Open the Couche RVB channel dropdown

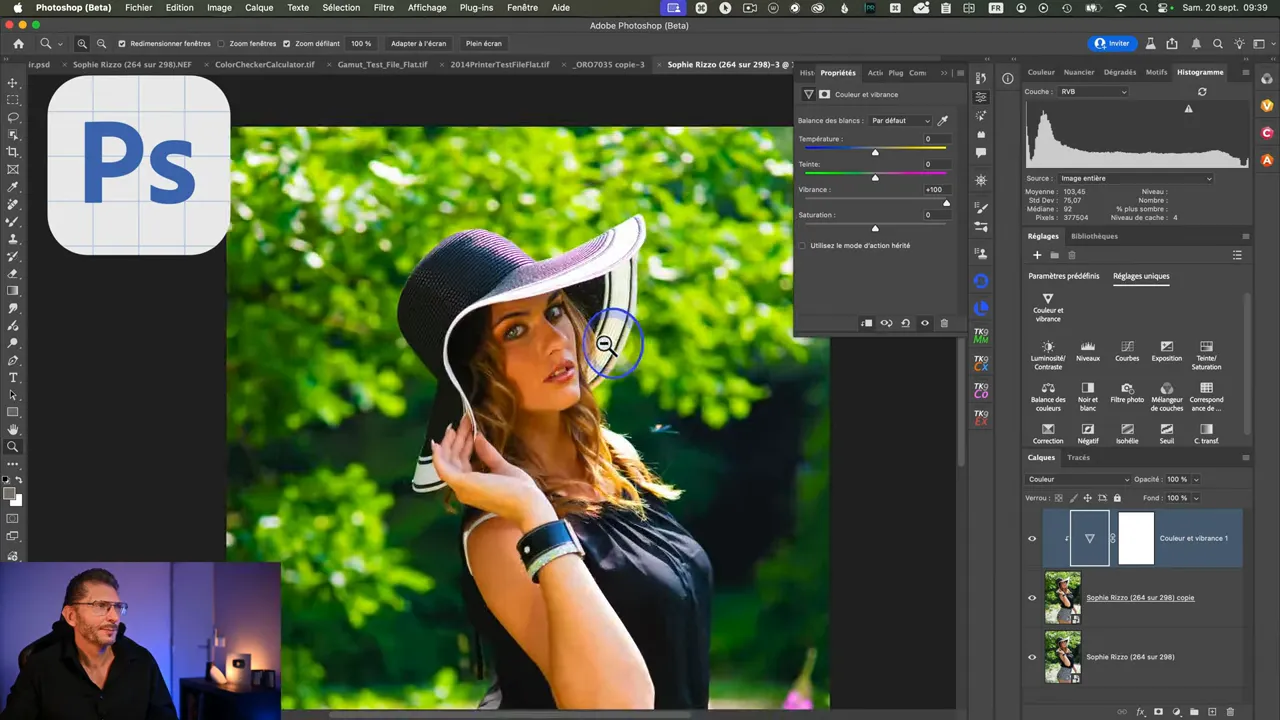tap(1092, 92)
